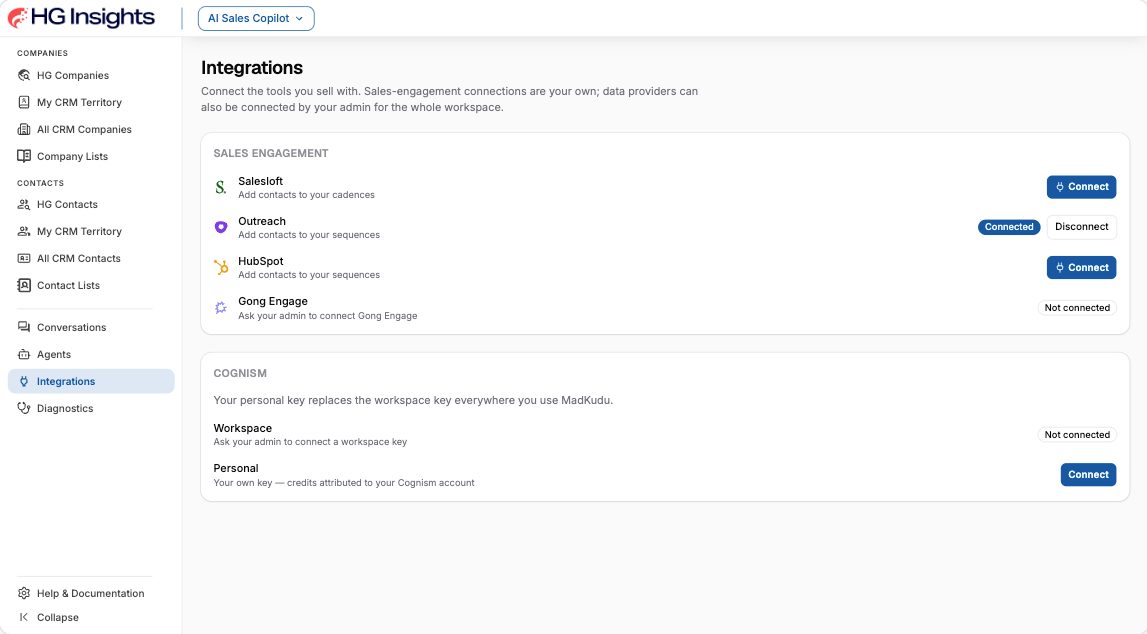Screen dimensions: 1147x634
Task: Click Collapse to shrink the sidebar
Action: (x=91, y=617)
